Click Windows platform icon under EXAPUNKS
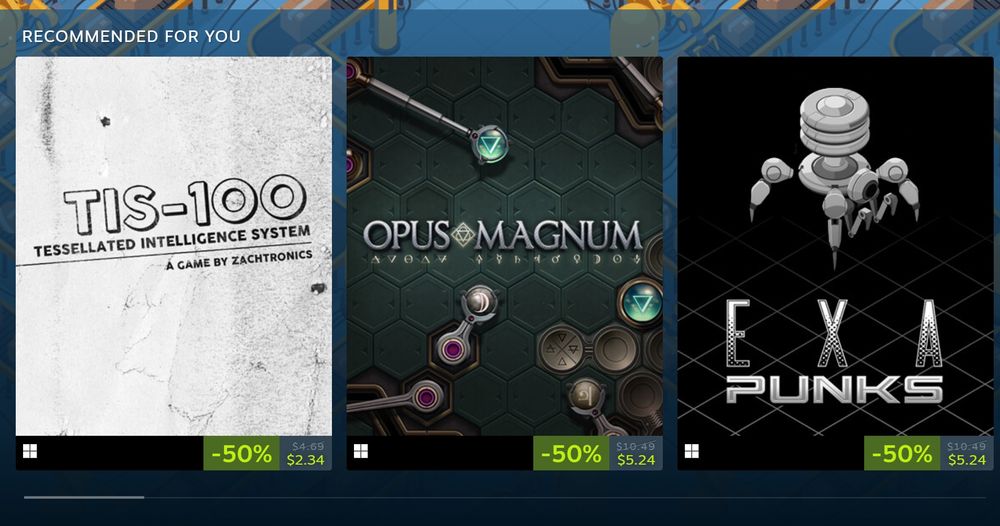Viewport: 1000px width, 526px height. (x=692, y=452)
